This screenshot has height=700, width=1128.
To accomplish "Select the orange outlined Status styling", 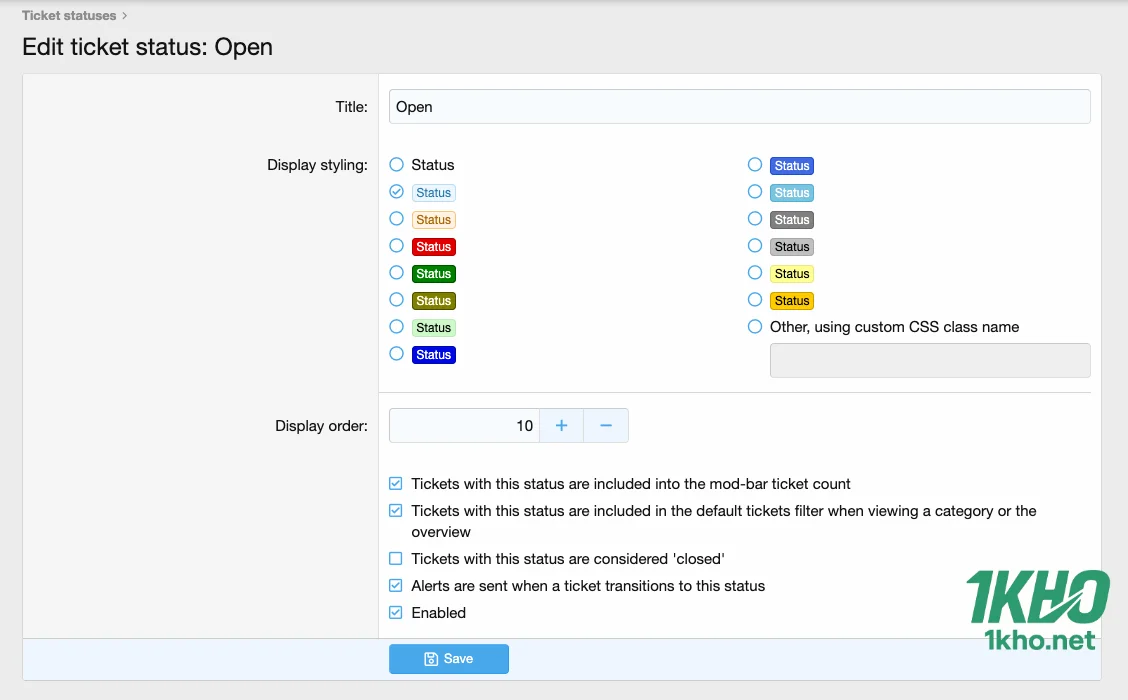I will pos(396,219).
